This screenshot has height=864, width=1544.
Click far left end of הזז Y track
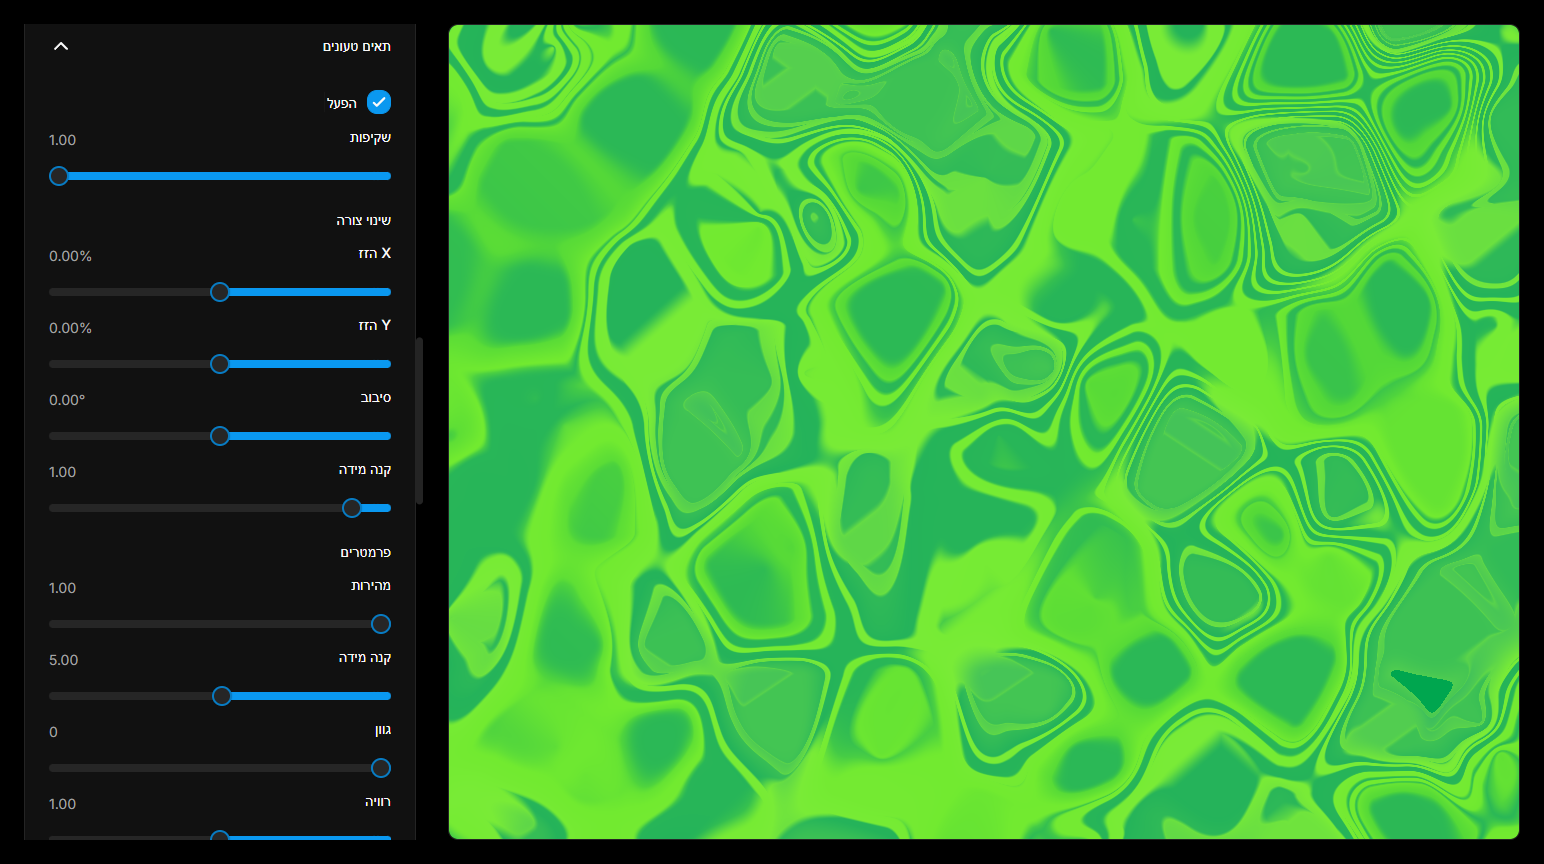[x=53, y=364]
